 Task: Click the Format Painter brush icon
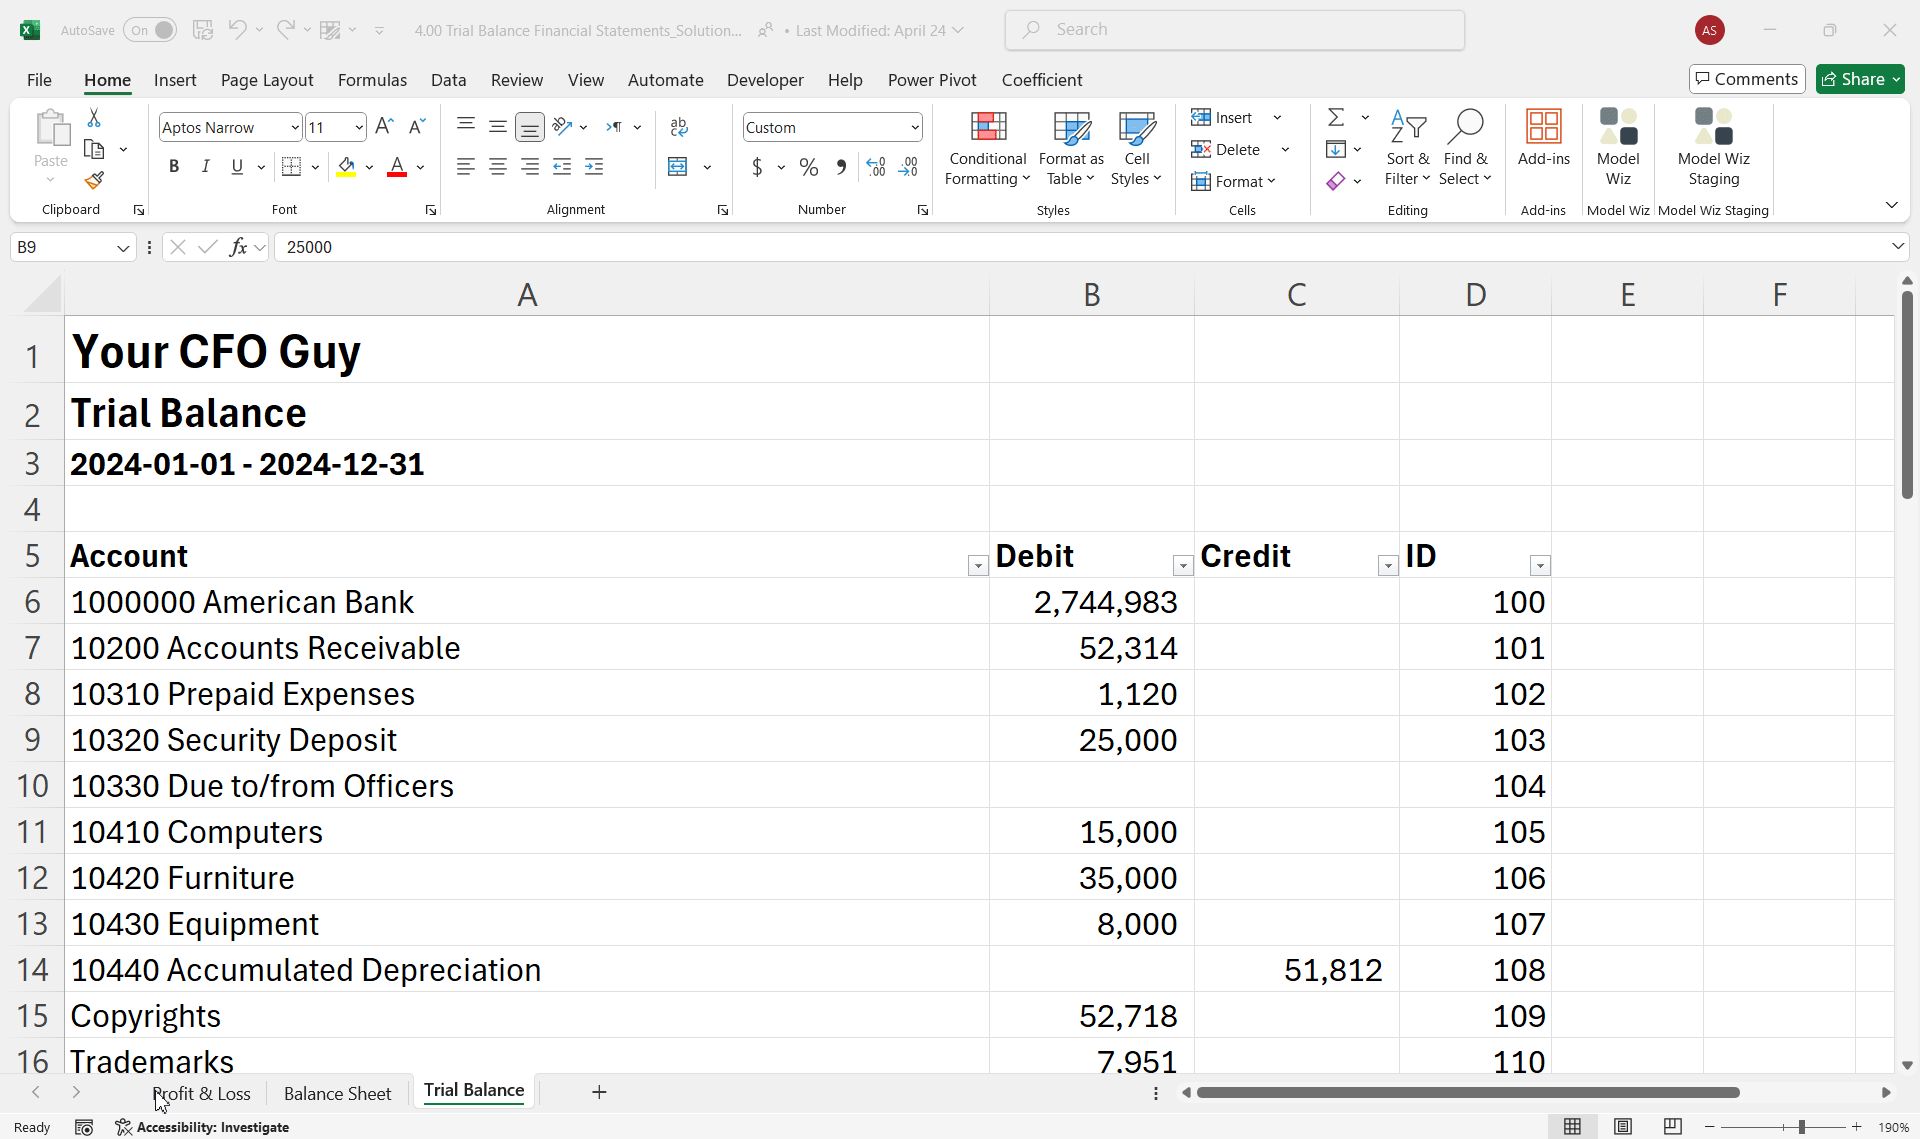[x=94, y=181]
